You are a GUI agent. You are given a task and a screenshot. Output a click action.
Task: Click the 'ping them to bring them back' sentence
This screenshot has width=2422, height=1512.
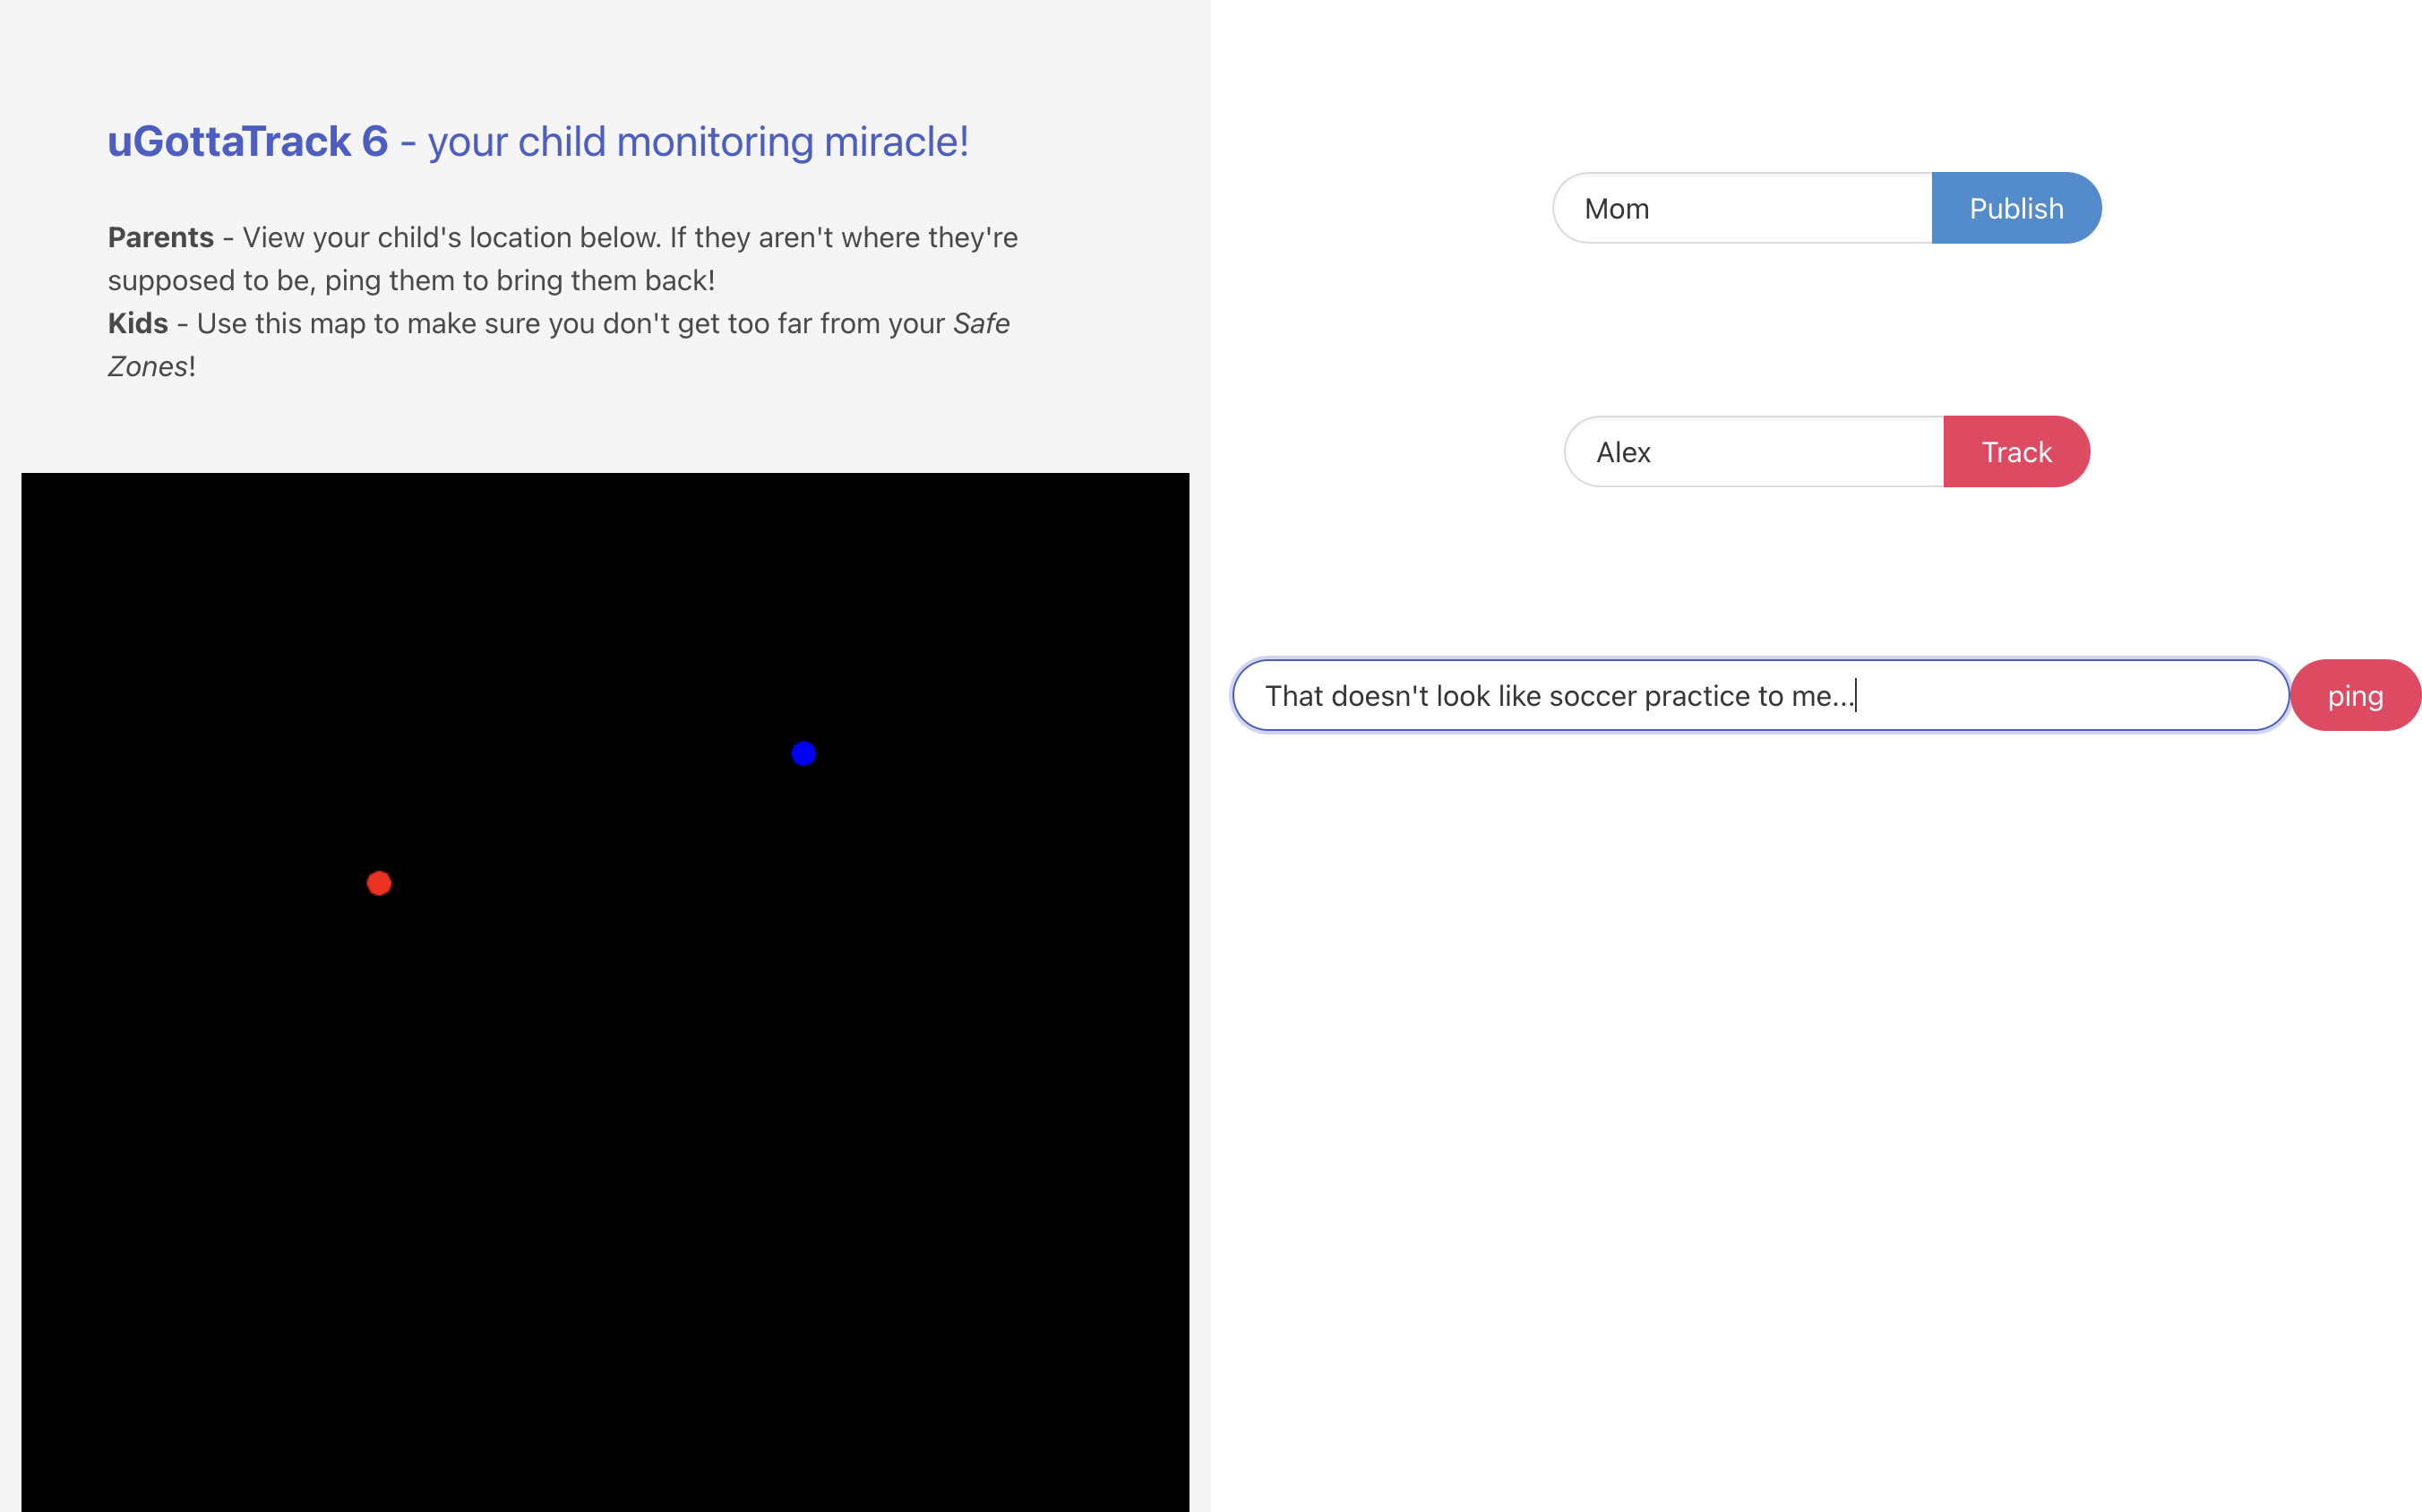tap(520, 280)
